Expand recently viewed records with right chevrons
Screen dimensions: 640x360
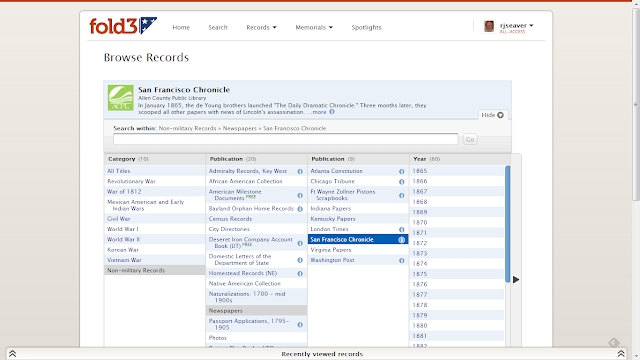pyautogui.click(x=621, y=354)
